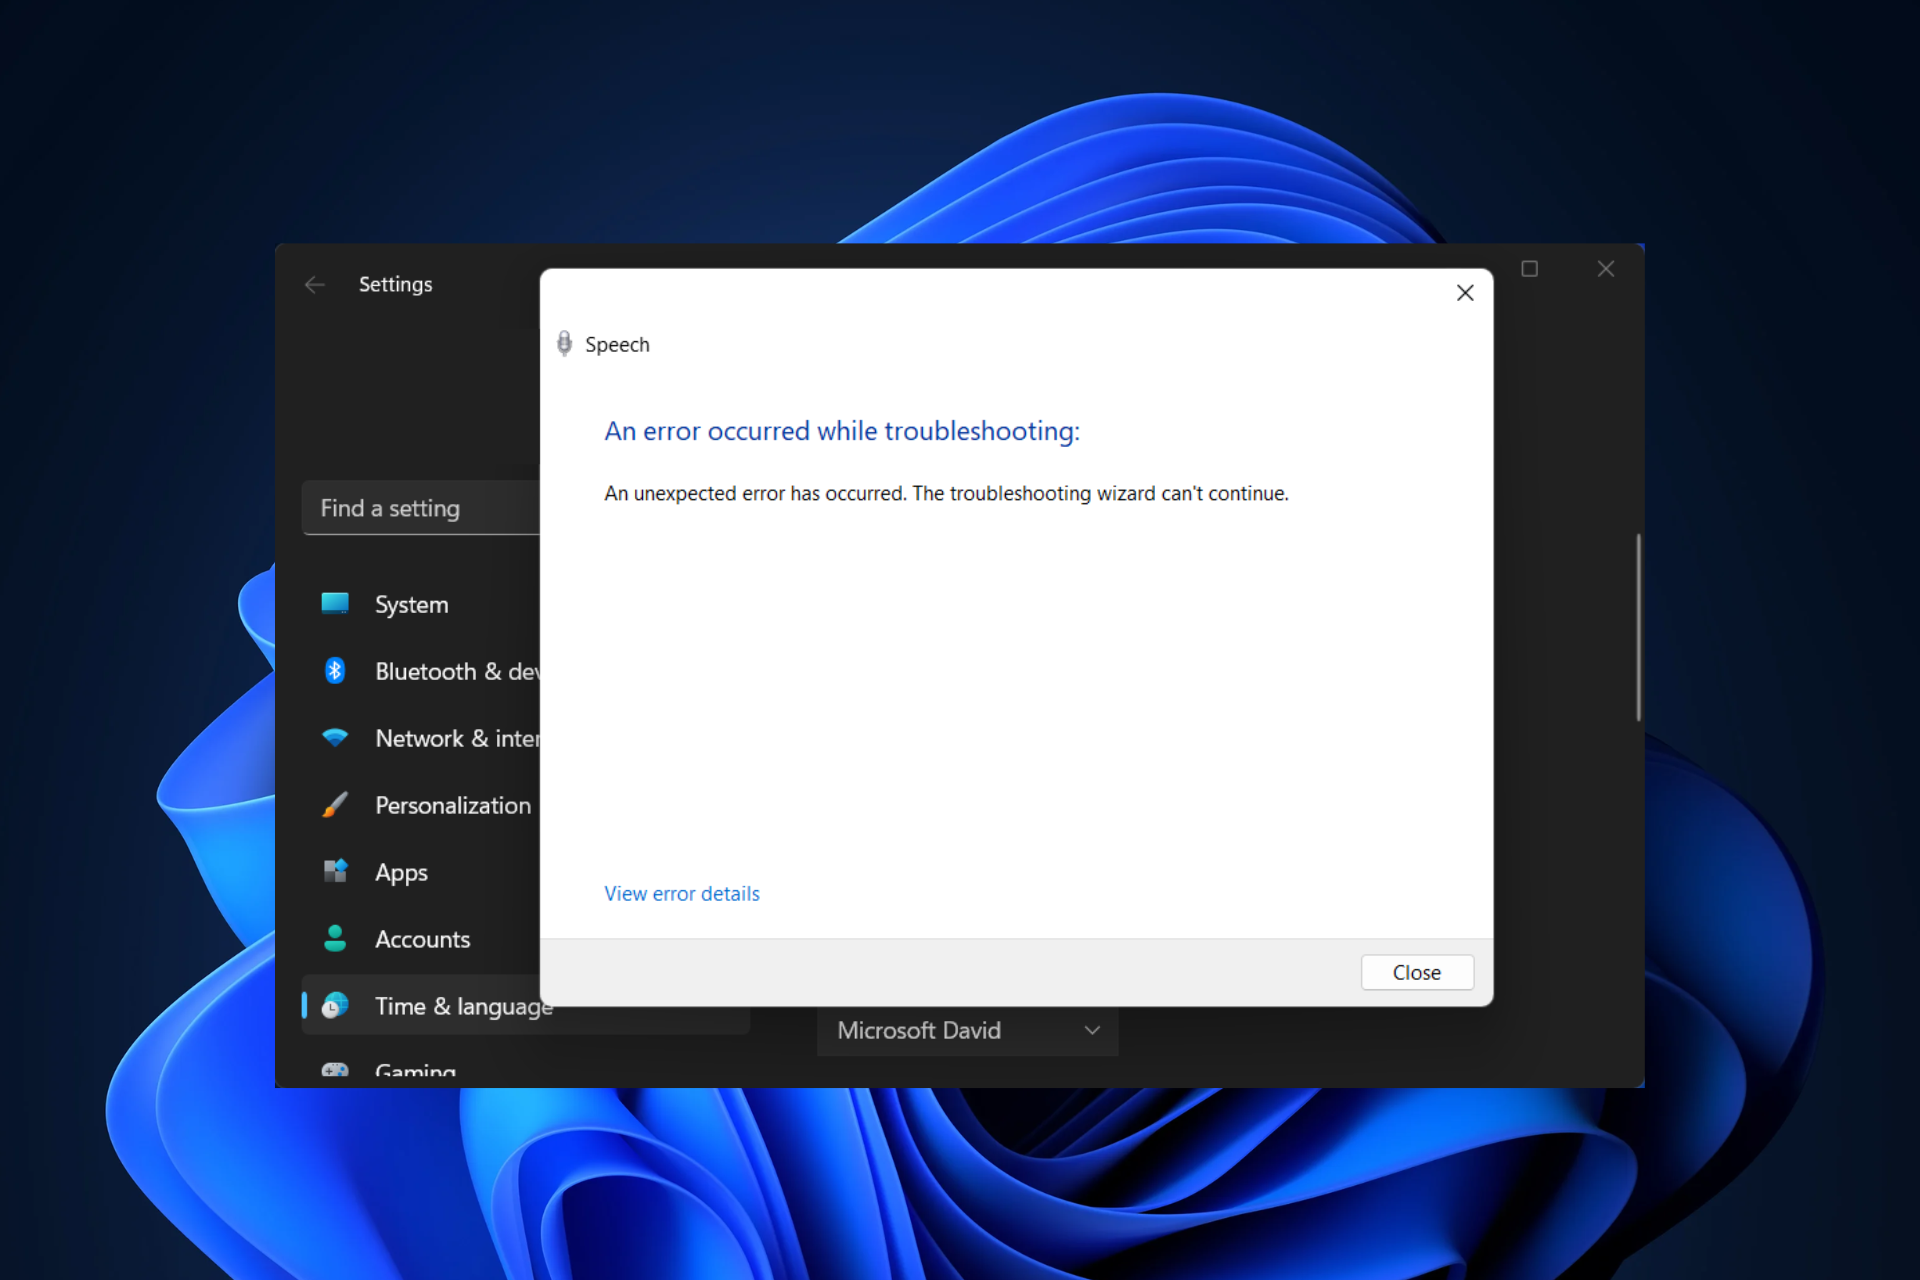Click the Accounts person icon
The height and width of the screenshot is (1280, 1920).
point(335,938)
